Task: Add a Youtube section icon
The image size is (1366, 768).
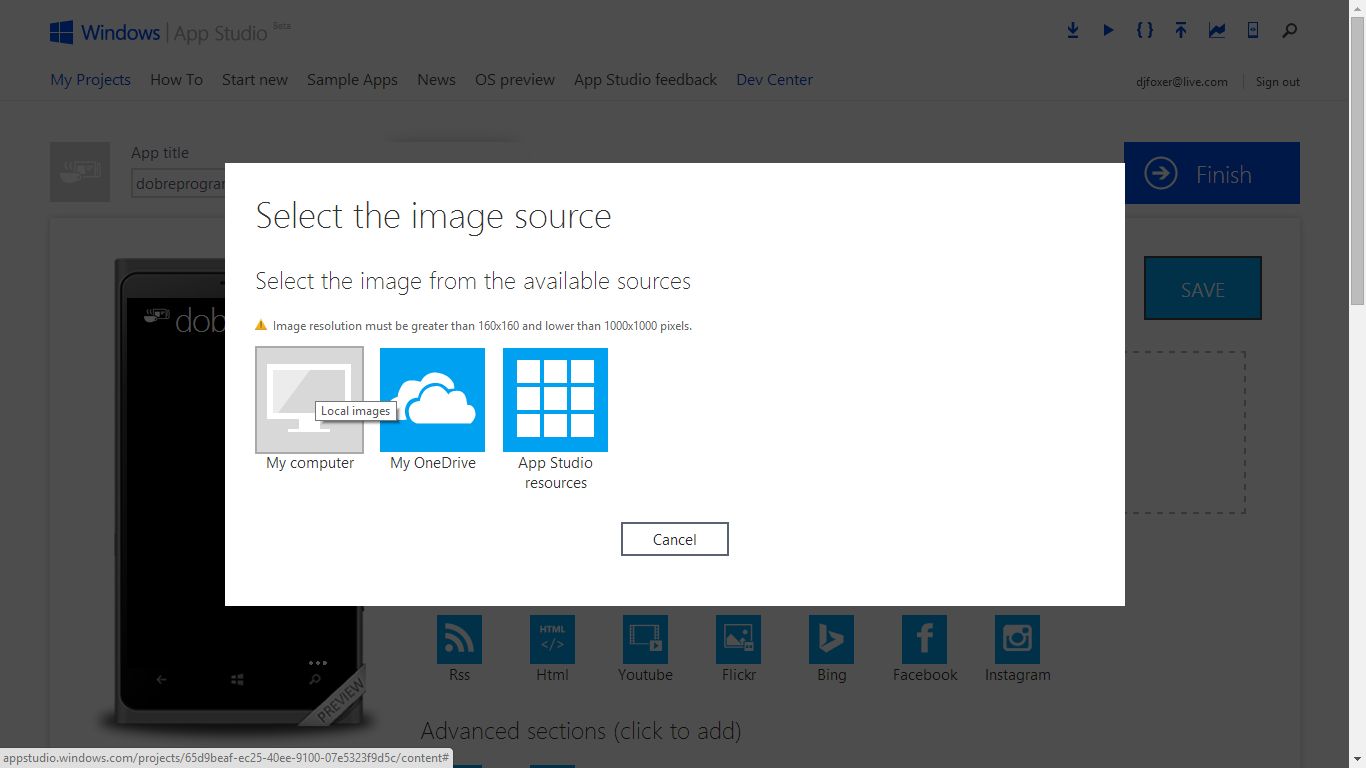Action: [645, 639]
